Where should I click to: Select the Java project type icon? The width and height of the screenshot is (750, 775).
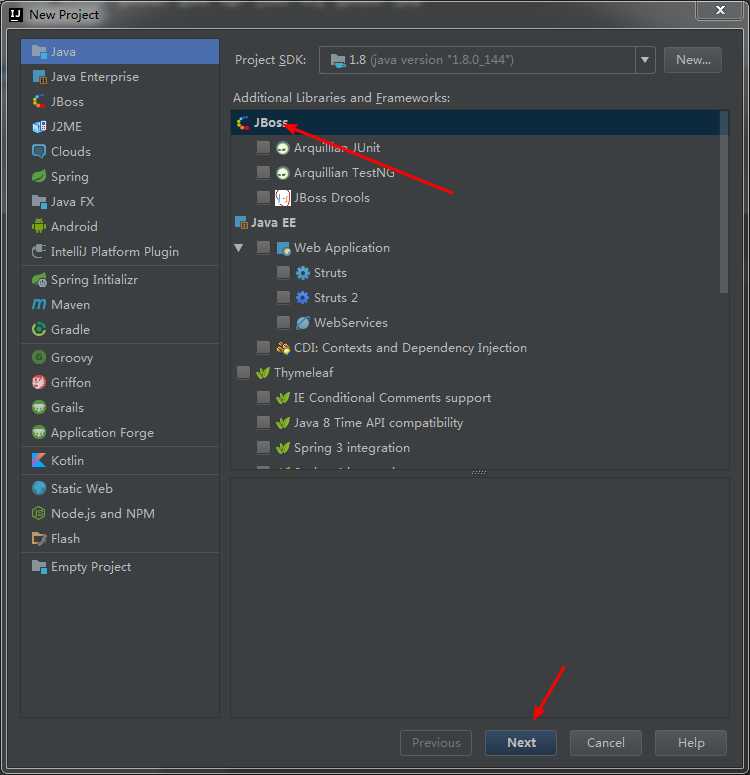[39, 51]
